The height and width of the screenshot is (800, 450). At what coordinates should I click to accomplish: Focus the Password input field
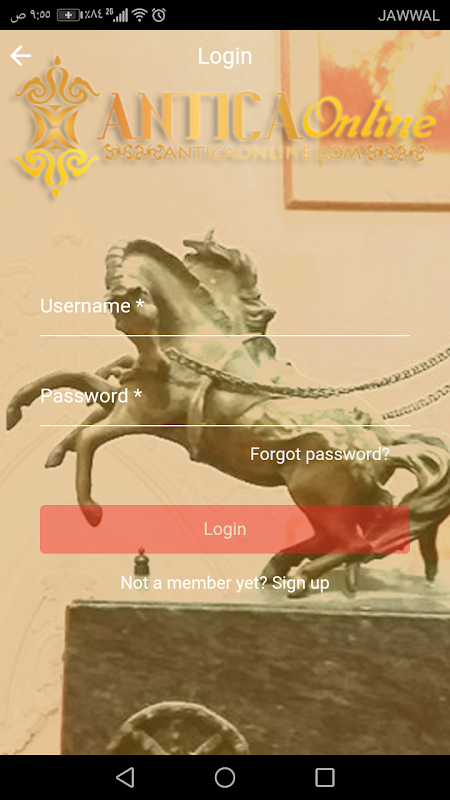[x=224, y=402]
